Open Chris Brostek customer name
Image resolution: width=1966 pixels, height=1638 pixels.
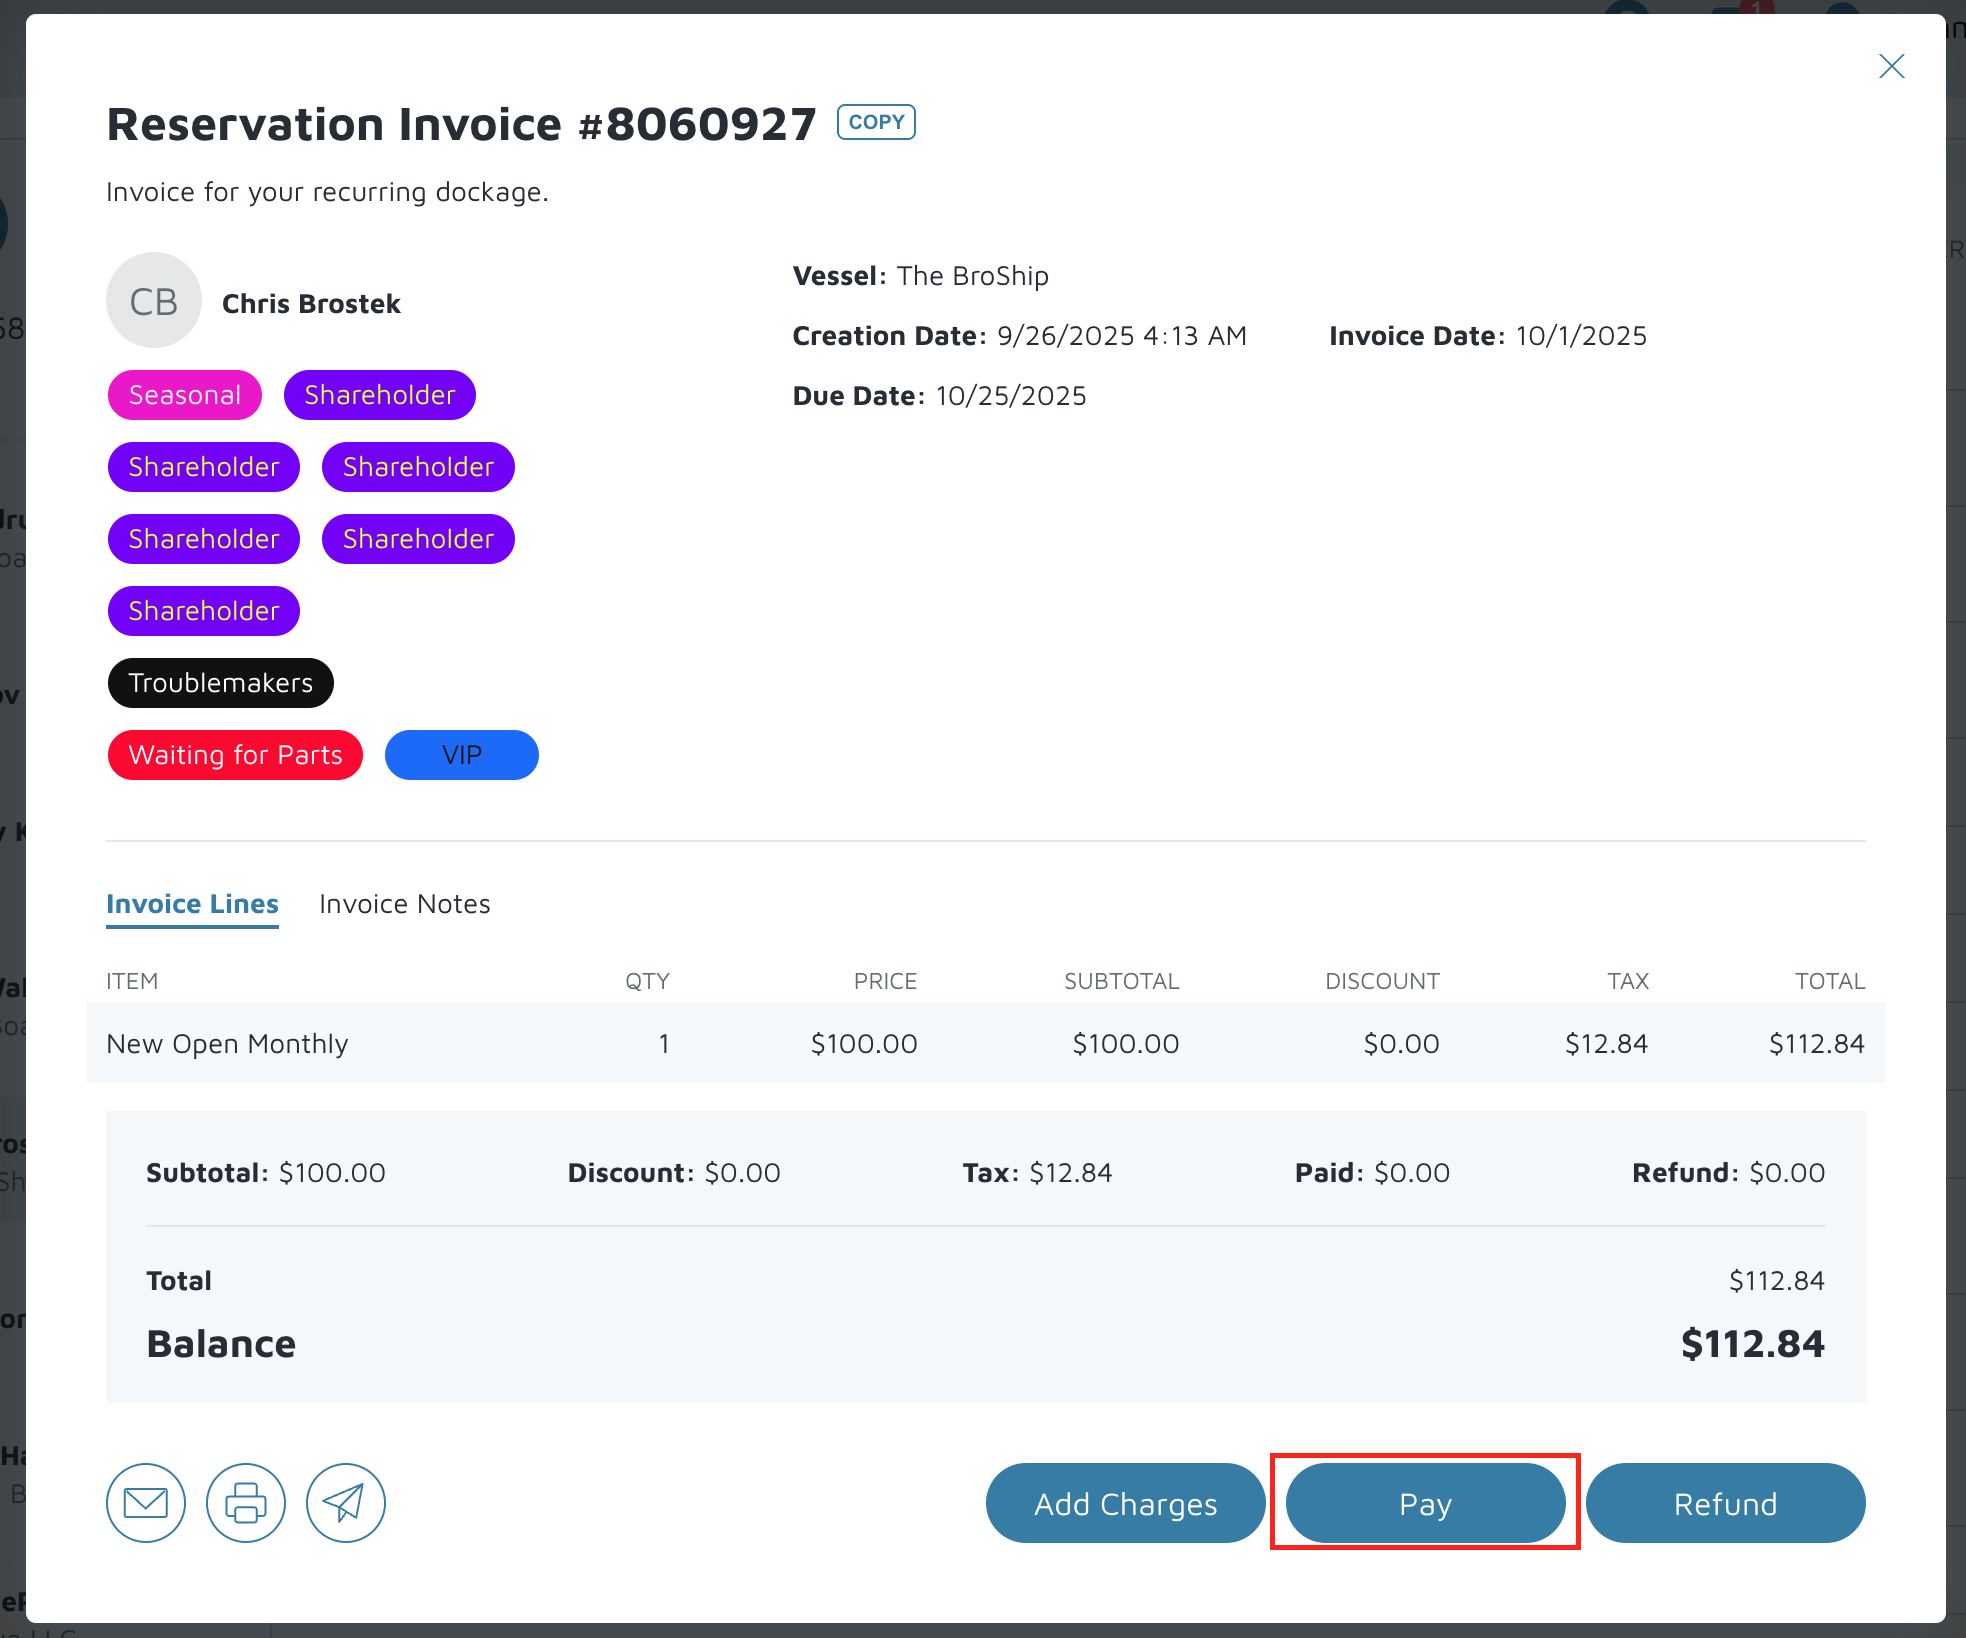tap(311, 304)
